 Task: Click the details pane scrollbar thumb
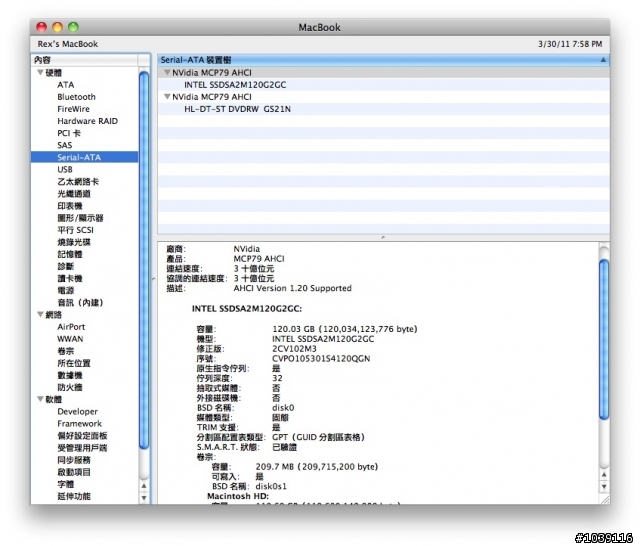tap(604, 340)
